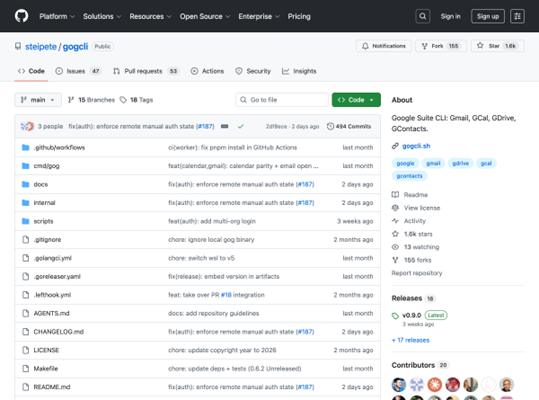Click the watching eye icon
Image resolution: width=539 pixels, height=400 pixels.
click(x=395, y=247)
